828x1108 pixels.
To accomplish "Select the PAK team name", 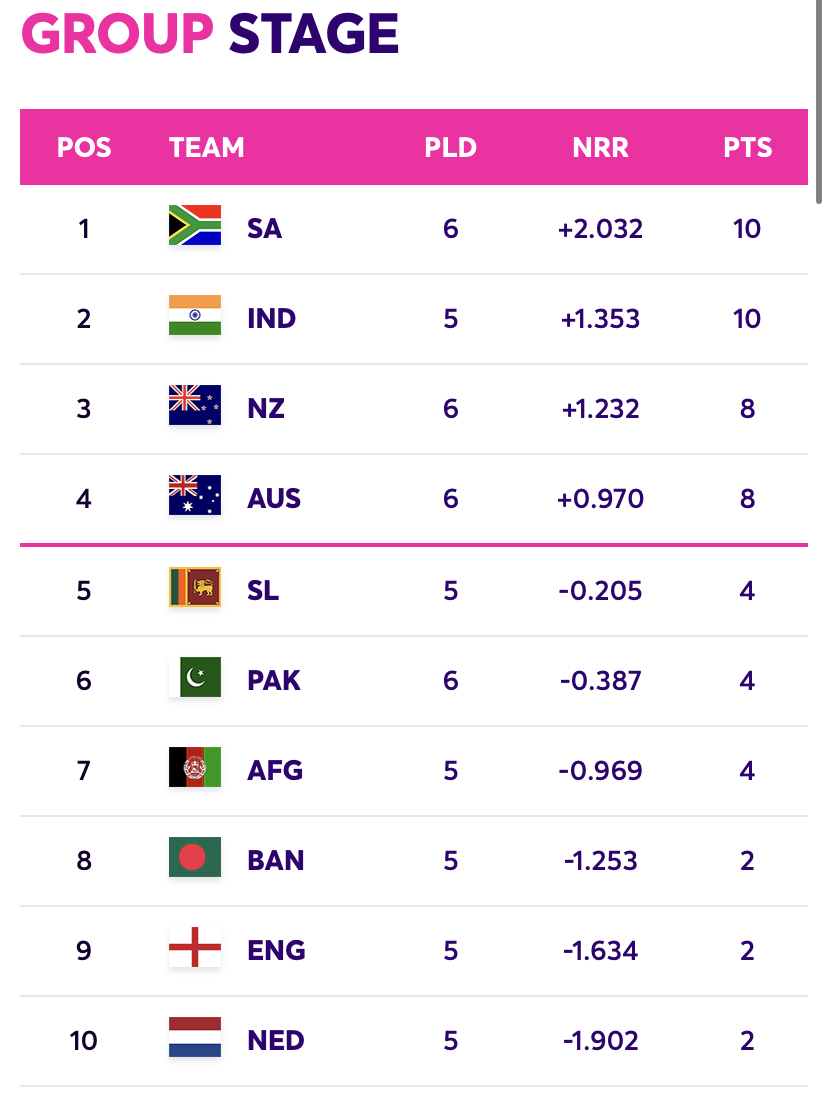I will coord(274,680).
